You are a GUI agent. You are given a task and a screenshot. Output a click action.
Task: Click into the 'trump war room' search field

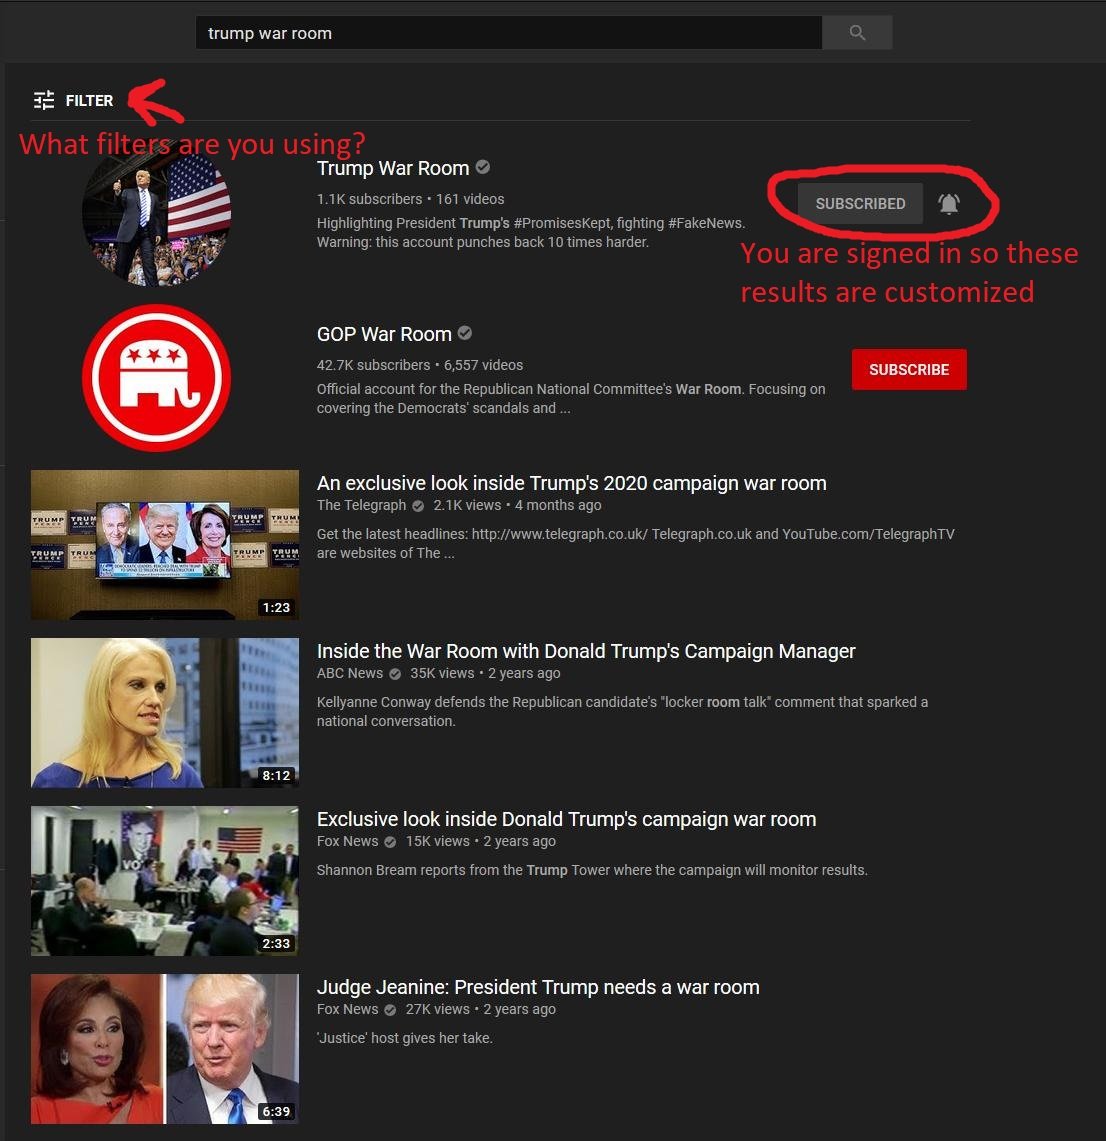coord(509,33)
